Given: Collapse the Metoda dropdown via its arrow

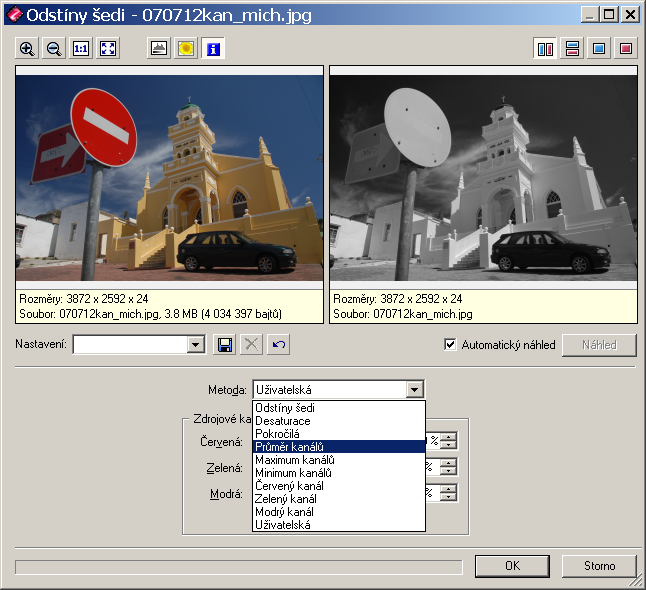Looking at the screenshot, I should tap(415, 390).
